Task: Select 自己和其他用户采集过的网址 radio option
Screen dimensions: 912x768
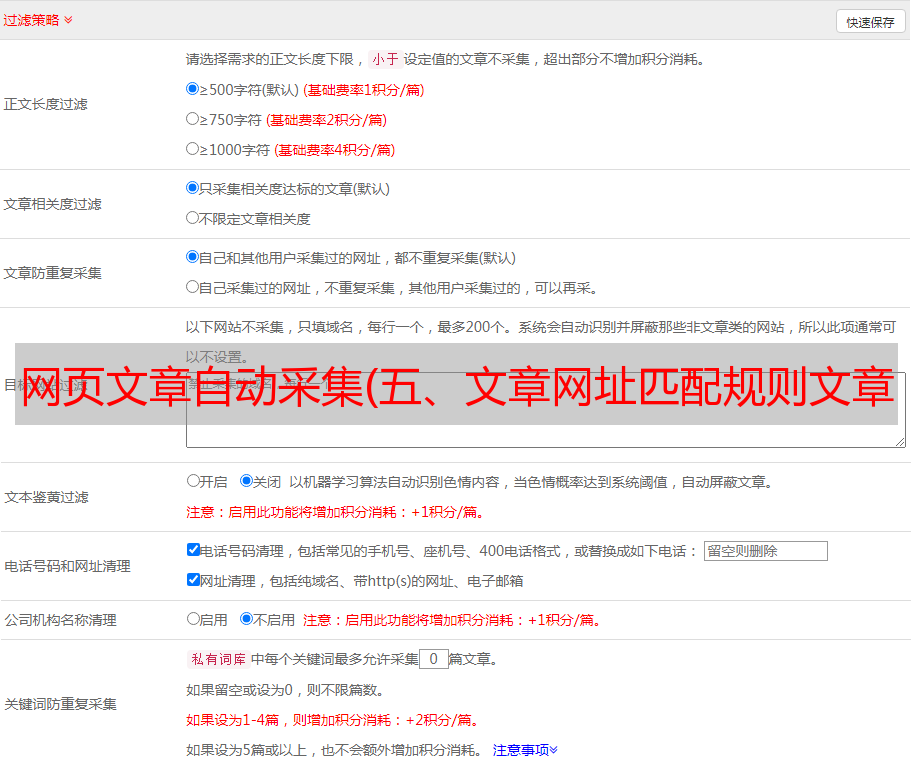Action: (x=193, y=257)
